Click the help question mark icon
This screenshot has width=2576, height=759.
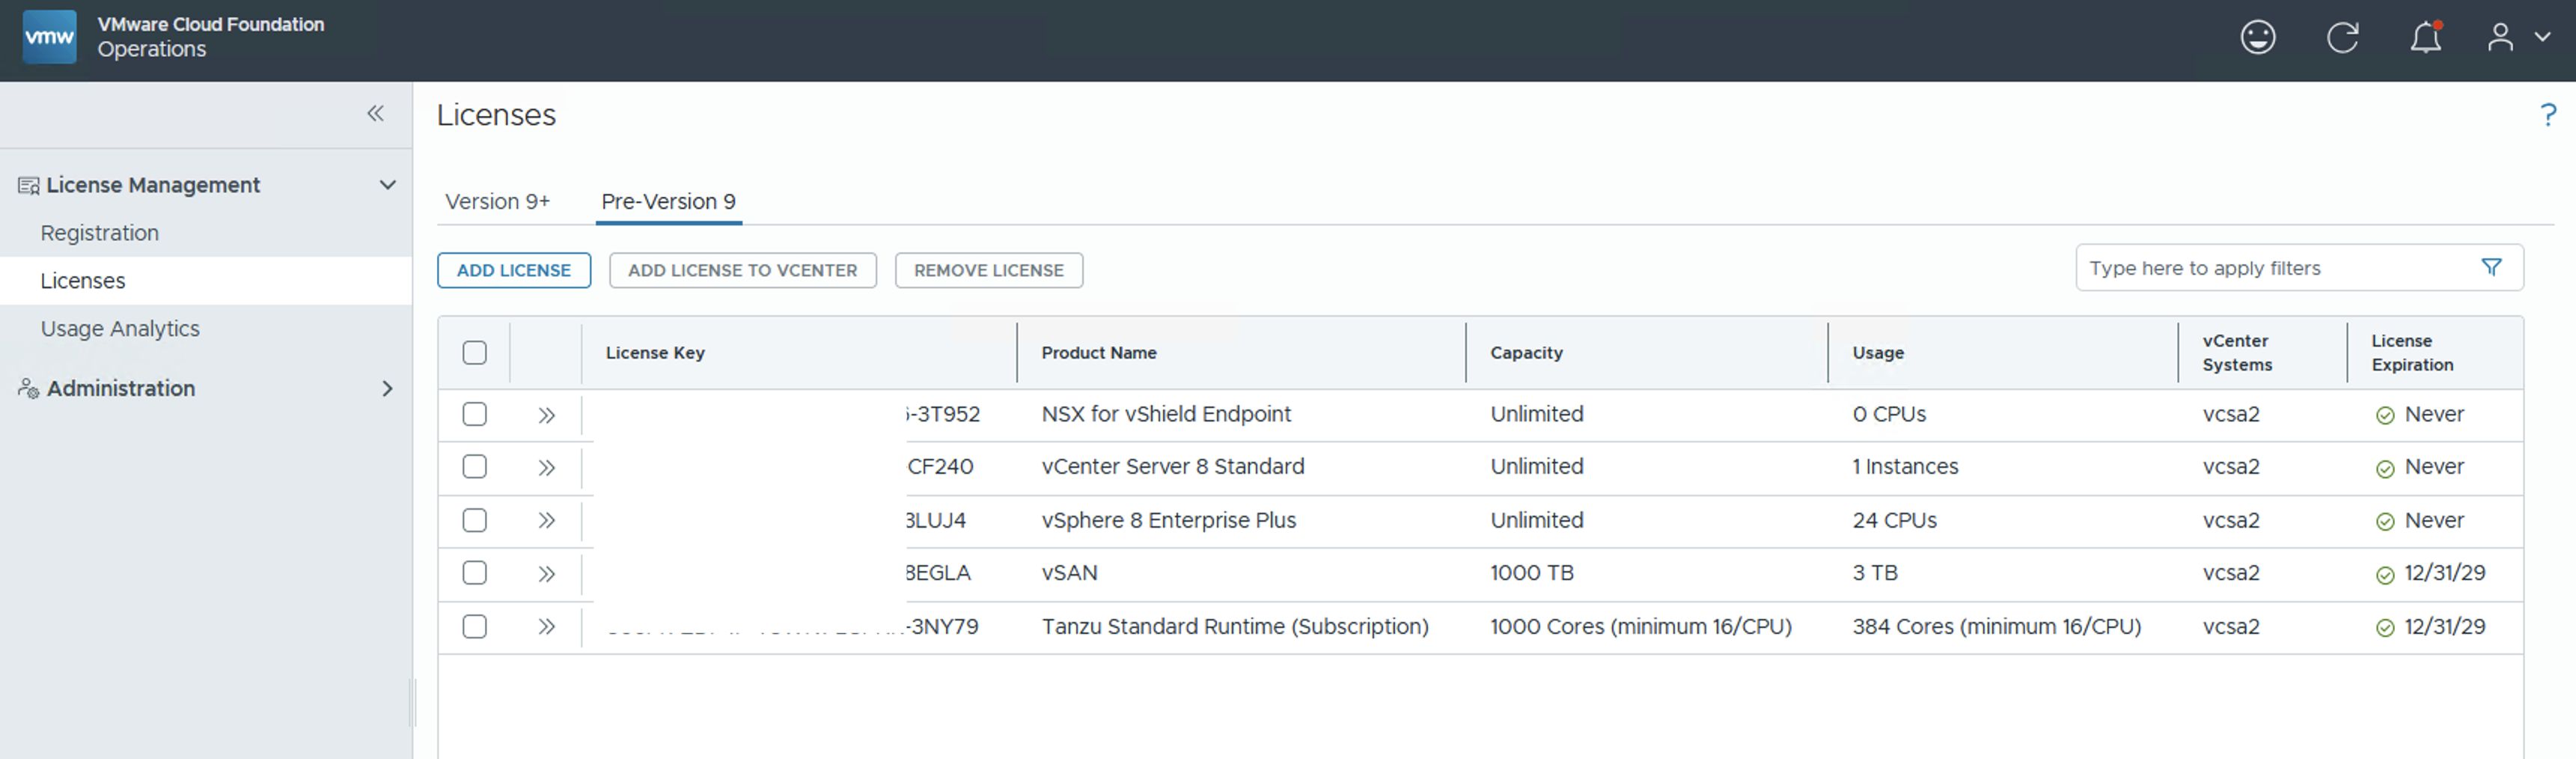pyautogui.click(x=2547, y=115)
